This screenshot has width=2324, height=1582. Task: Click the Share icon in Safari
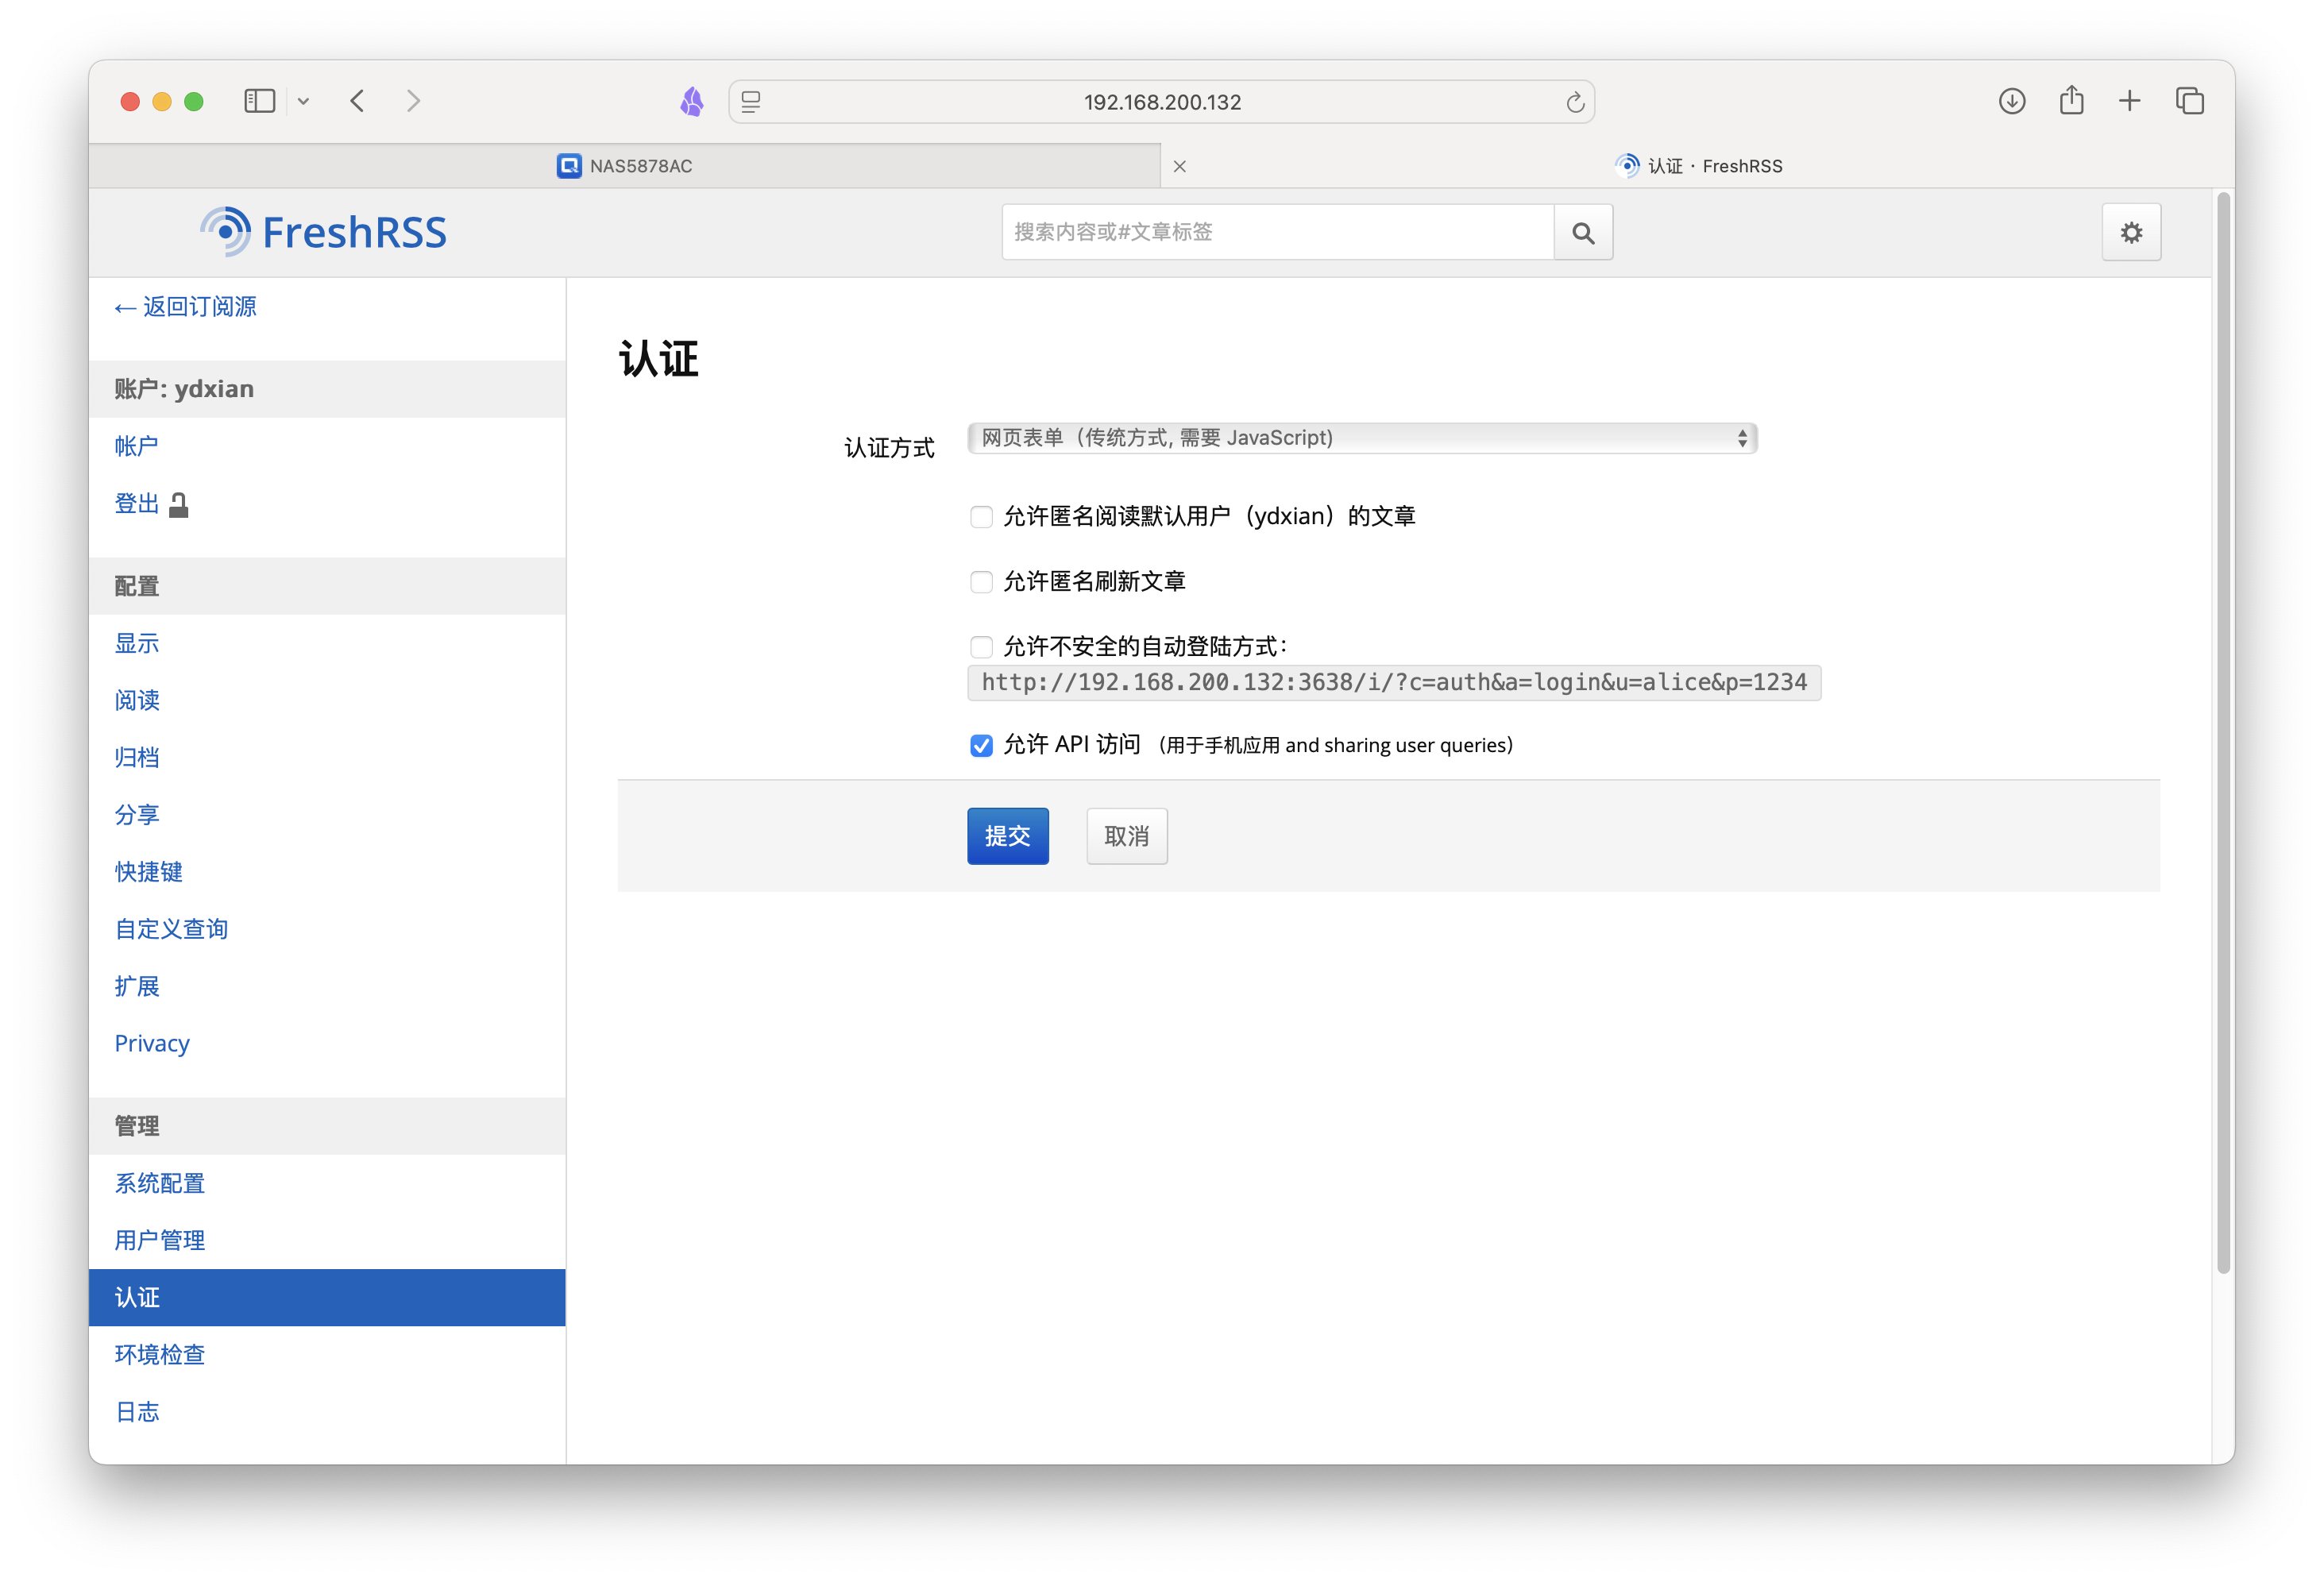pos(2071,101)
